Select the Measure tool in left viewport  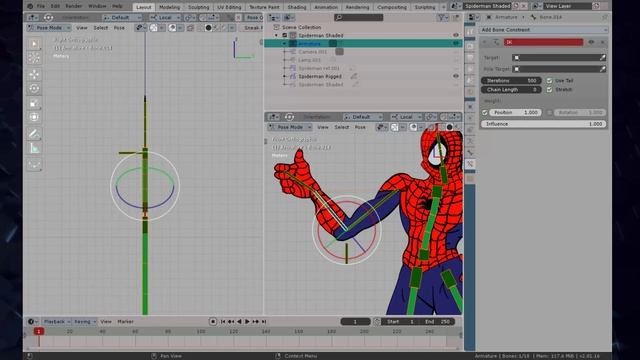(34, 148)
